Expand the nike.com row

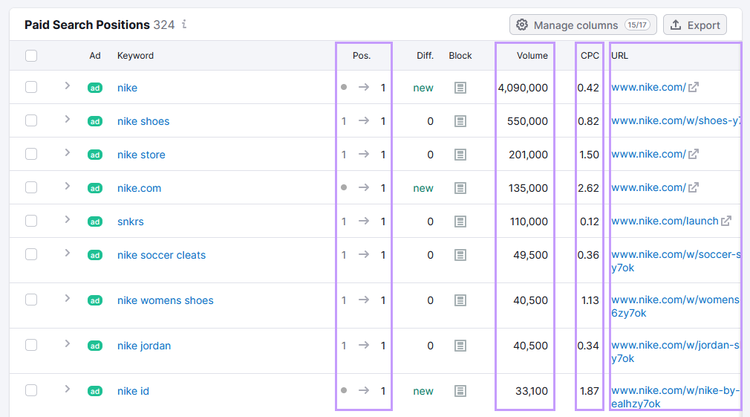pos(67,186)
